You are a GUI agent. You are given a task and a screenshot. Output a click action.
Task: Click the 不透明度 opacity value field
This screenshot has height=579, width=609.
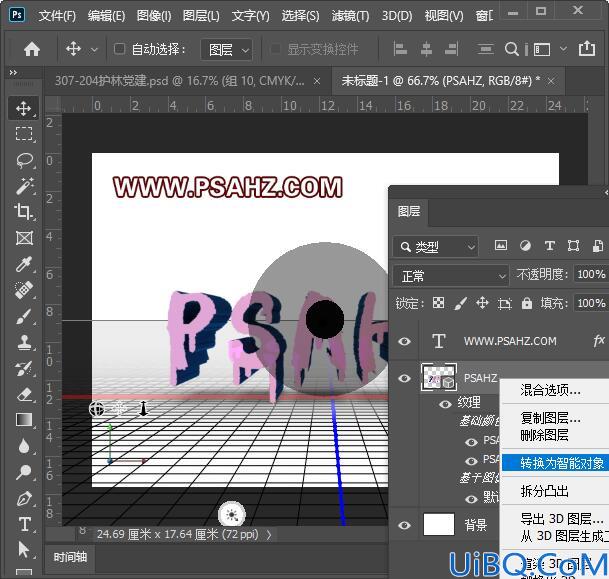(591, 274)
